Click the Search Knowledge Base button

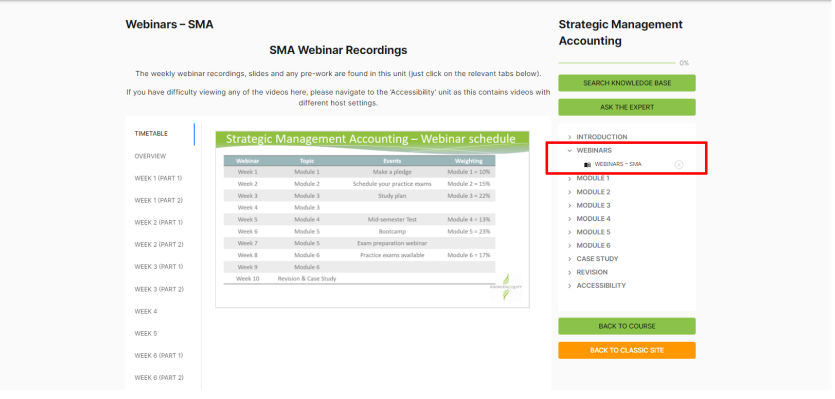point(627,83)
